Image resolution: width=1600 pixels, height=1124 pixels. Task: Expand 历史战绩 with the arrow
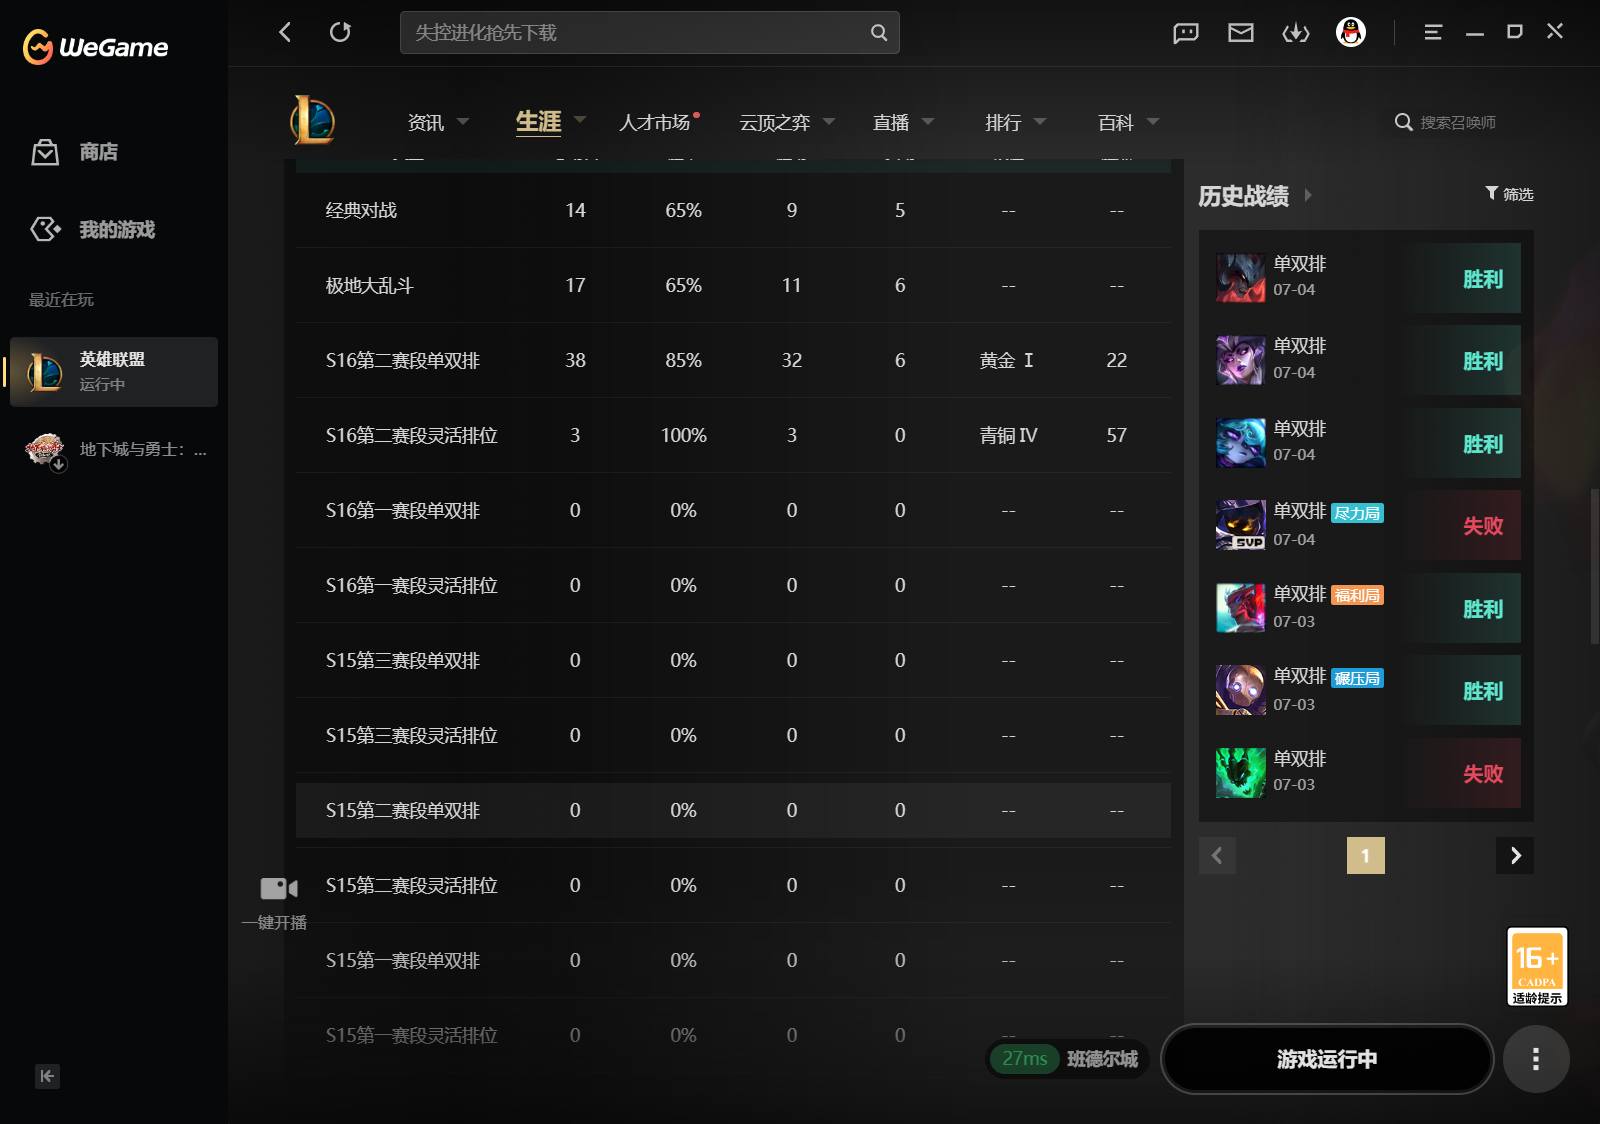pyautogui.click(x=1307, y=195)
